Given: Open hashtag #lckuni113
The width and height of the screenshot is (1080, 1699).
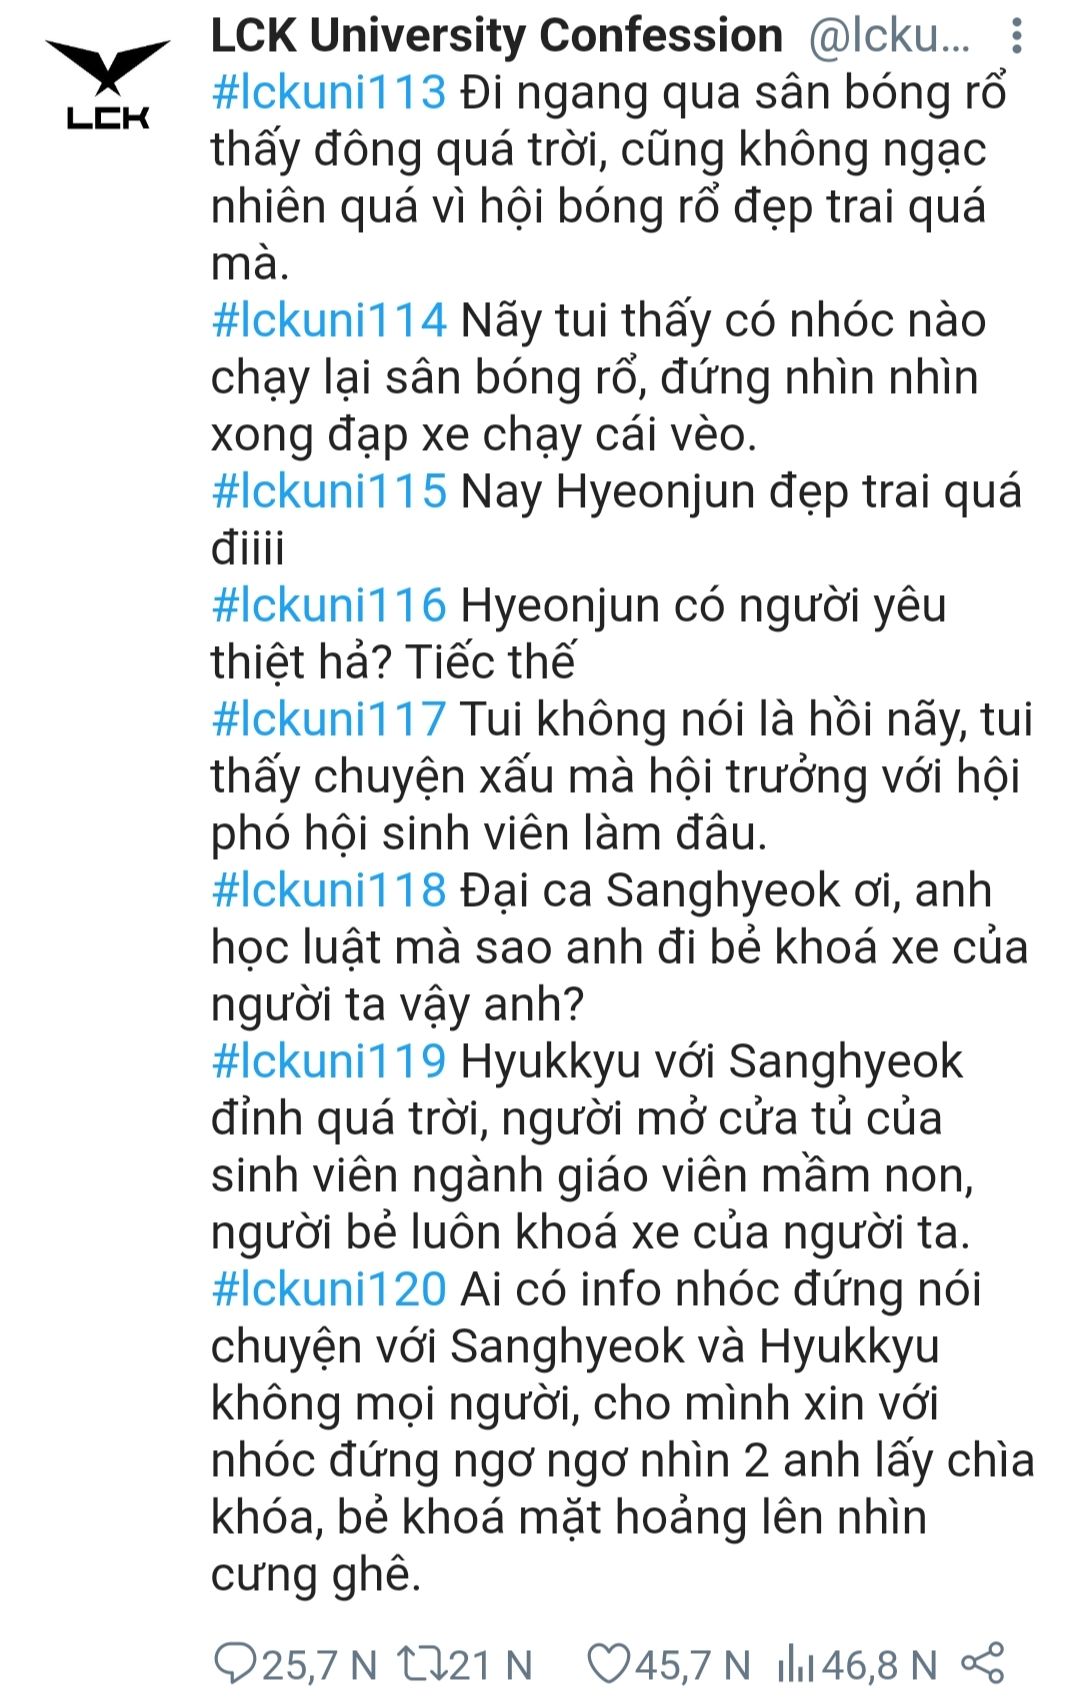Looking at the screenshot, I should point(329,93).
